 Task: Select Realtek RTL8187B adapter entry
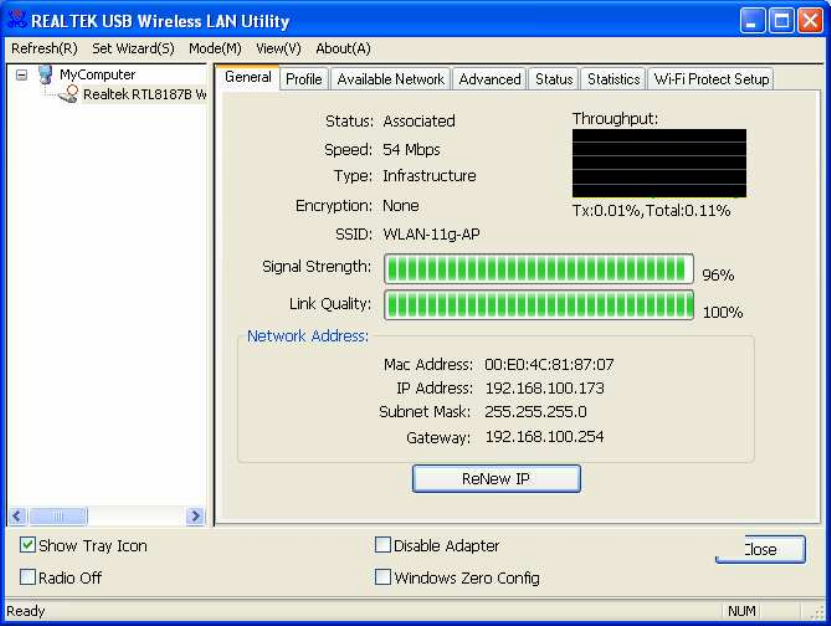pos(145,94)
